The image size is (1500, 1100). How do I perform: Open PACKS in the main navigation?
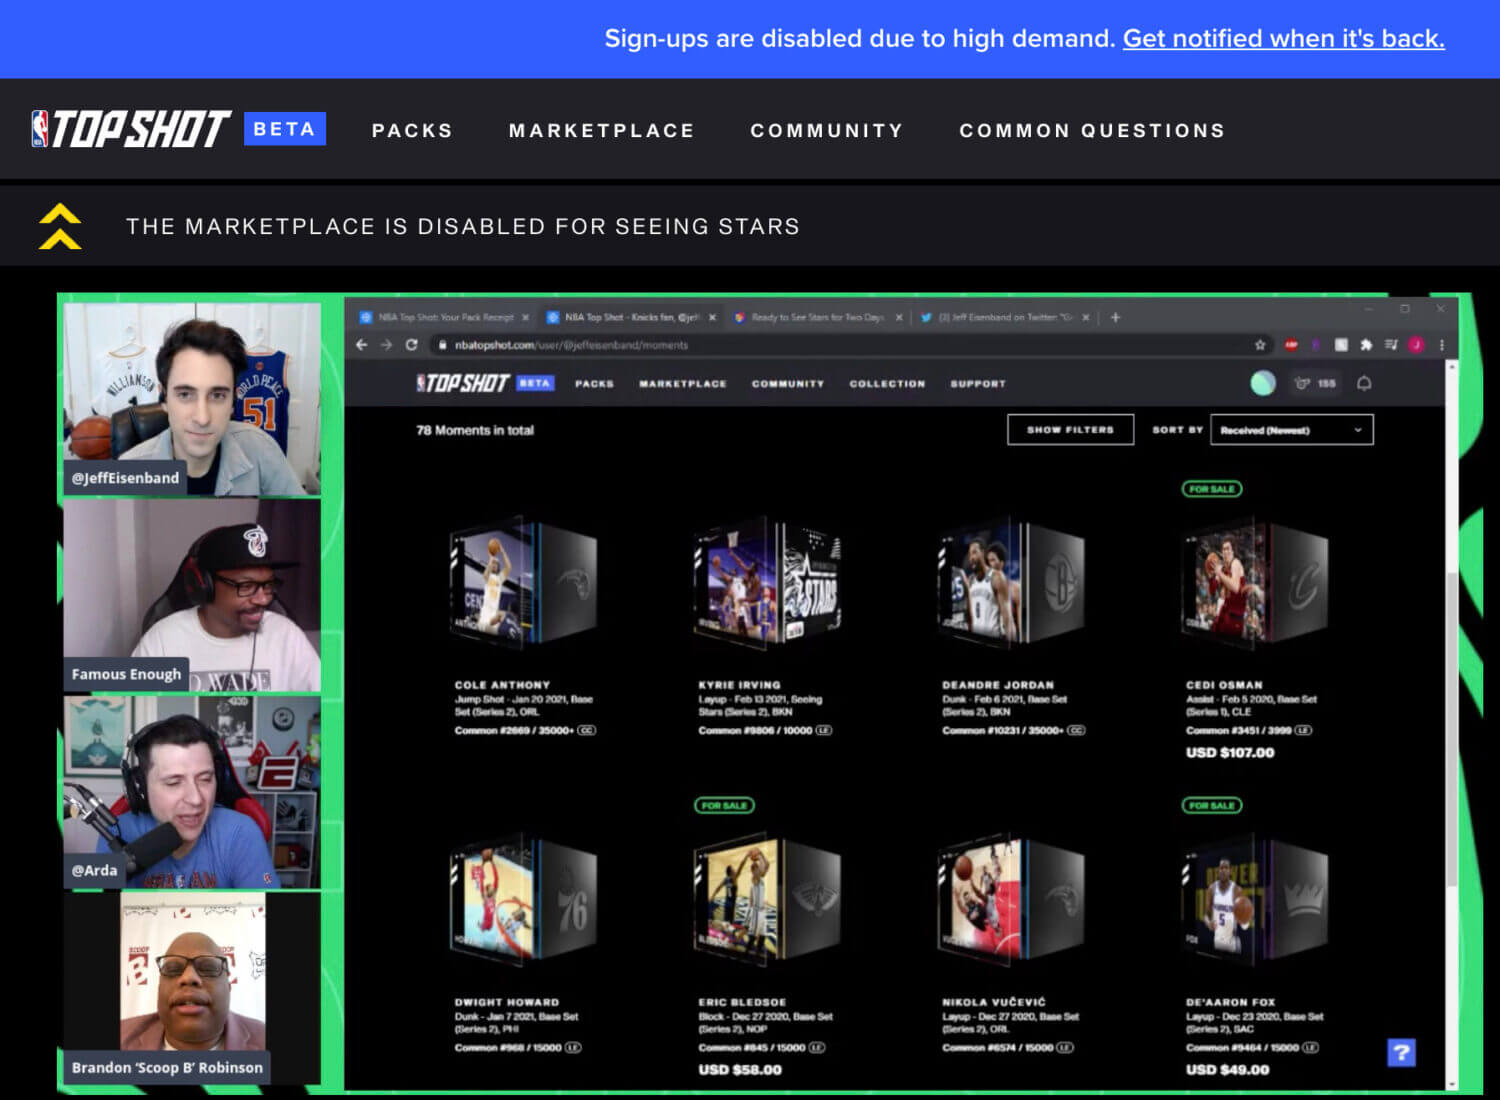412,130
